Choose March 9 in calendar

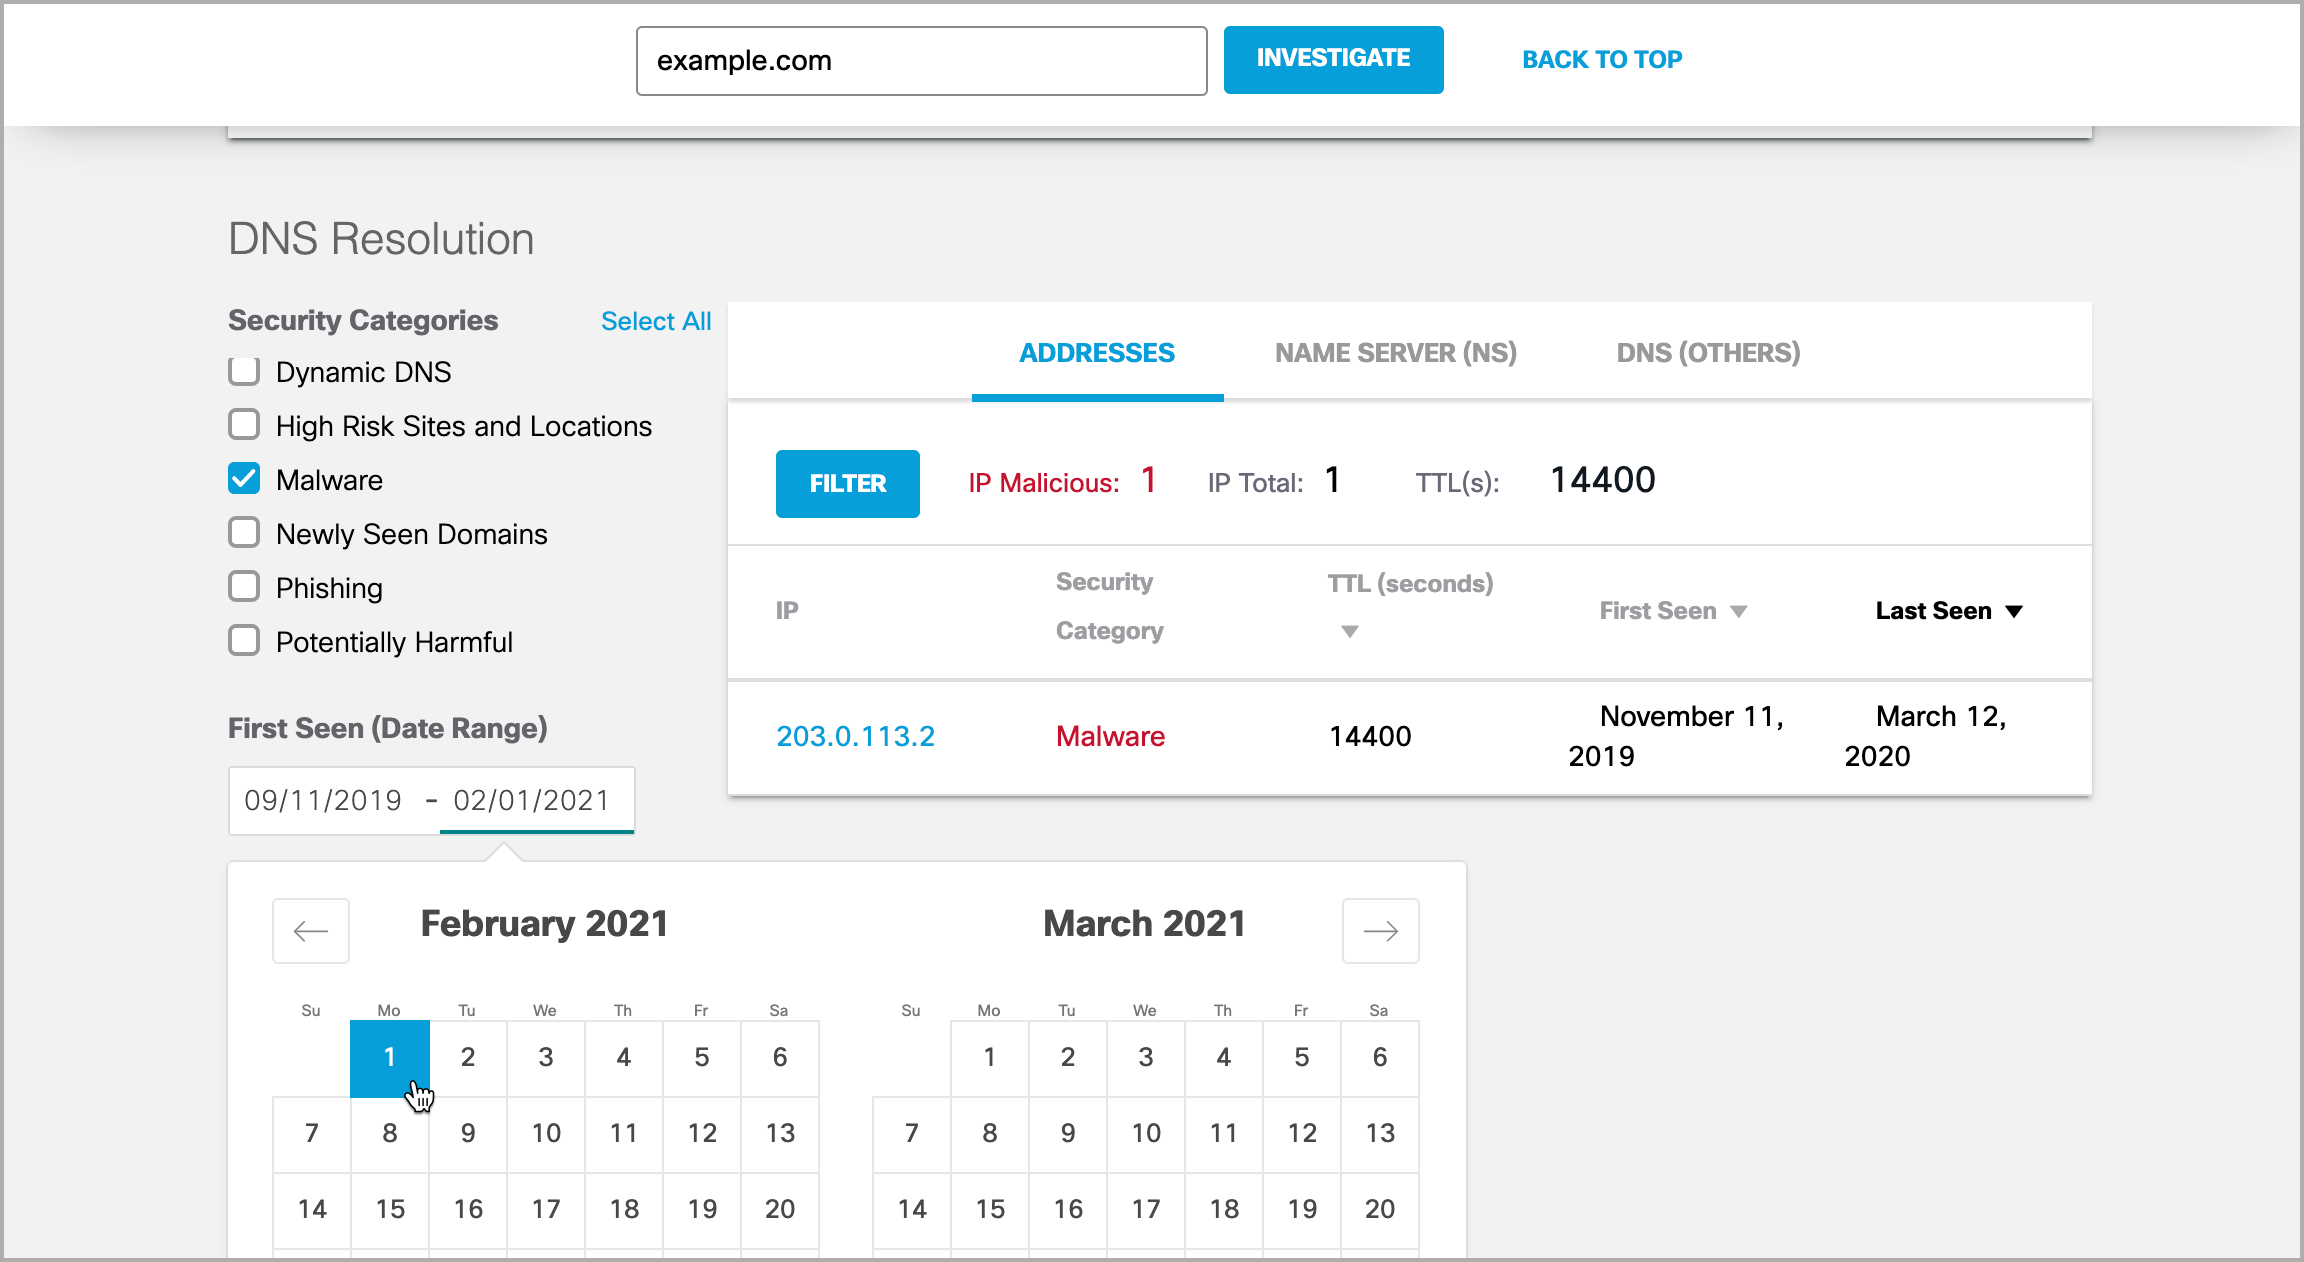tap(1067, 1134)
